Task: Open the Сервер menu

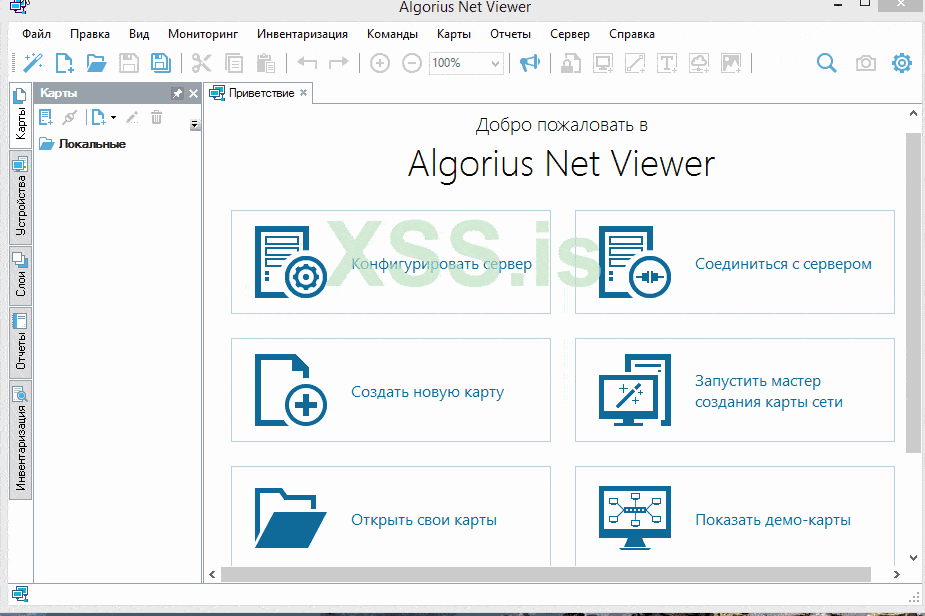Action: pyautogui.click(x=570, y=34)
